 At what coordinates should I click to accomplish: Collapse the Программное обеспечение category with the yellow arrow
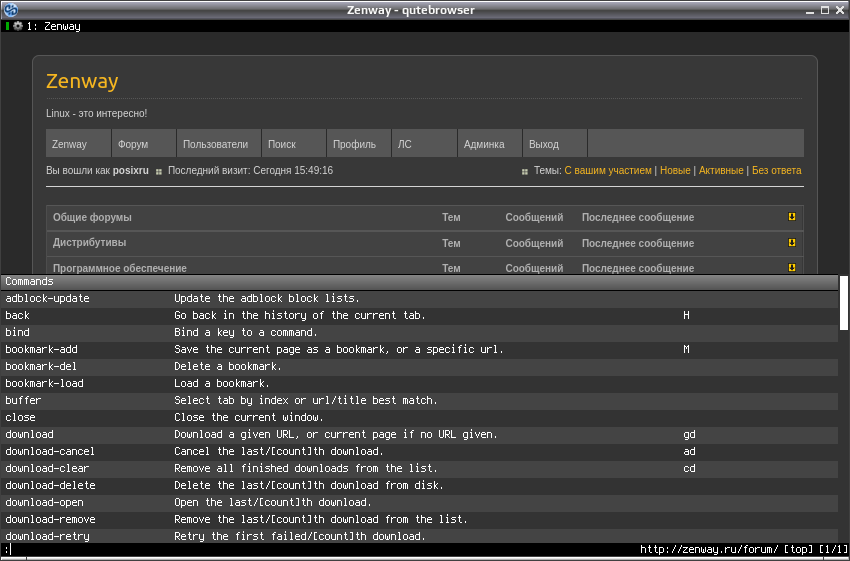click(x=791, y=267)
